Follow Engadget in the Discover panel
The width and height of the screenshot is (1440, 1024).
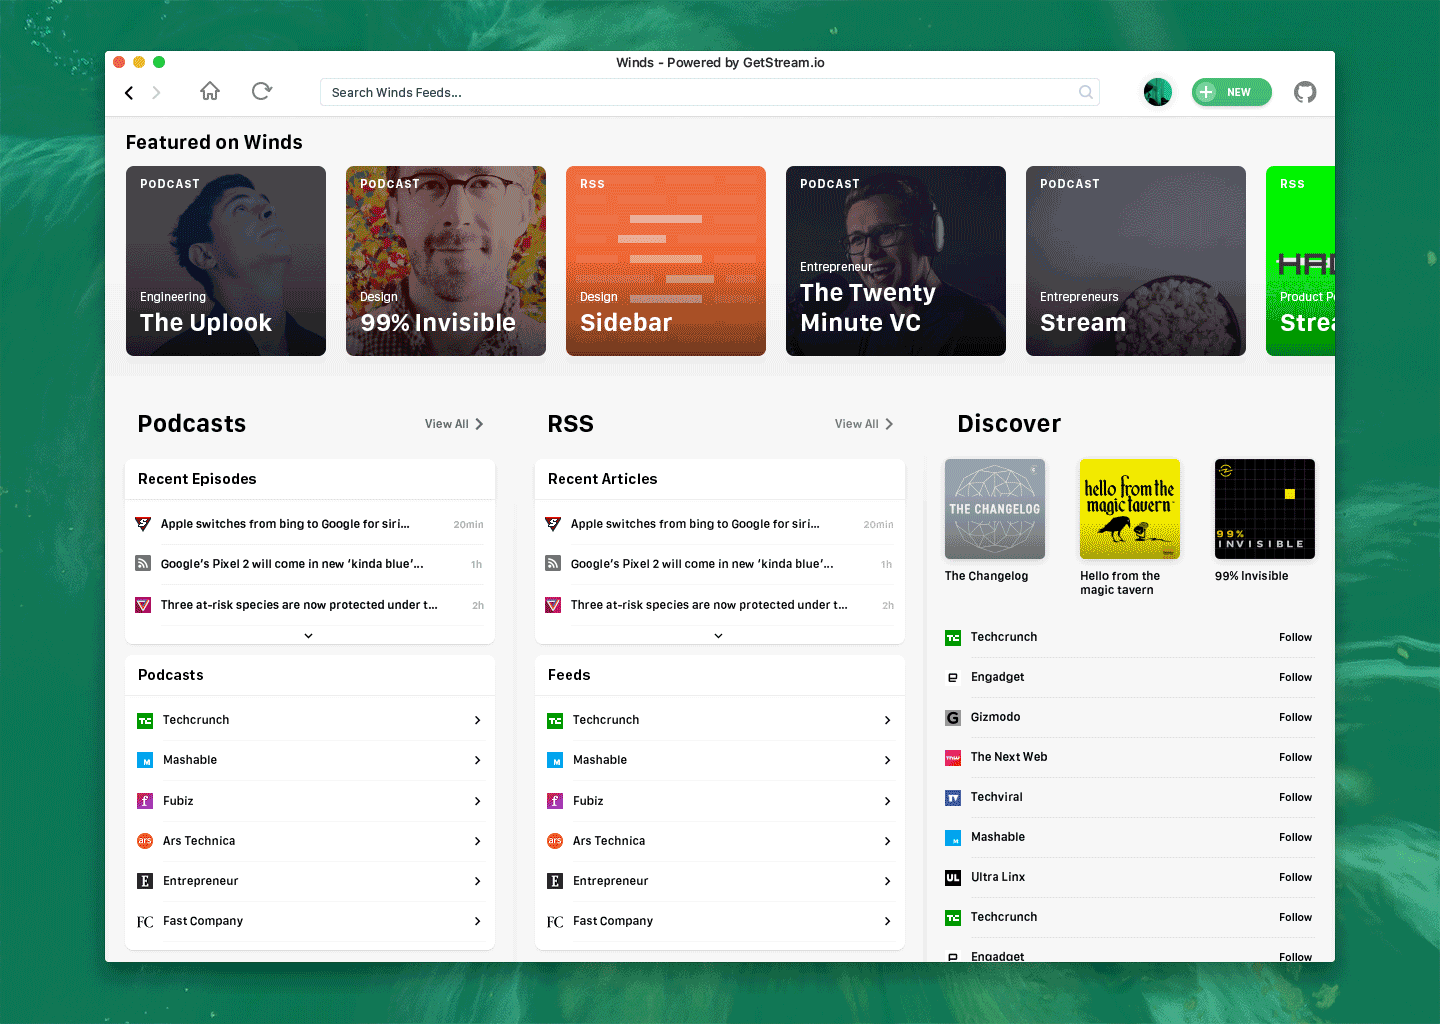pos(1295,677)
